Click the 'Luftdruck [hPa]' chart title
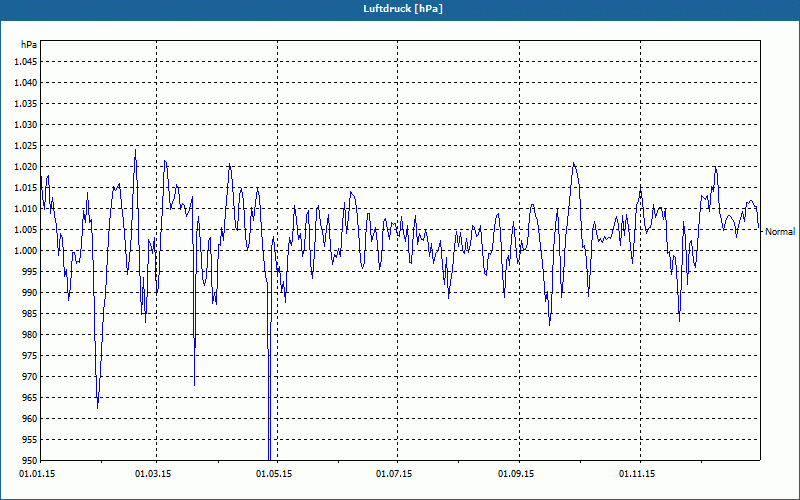Image resolution: width=800 pixels, height=500 pixels. [403, 9]
